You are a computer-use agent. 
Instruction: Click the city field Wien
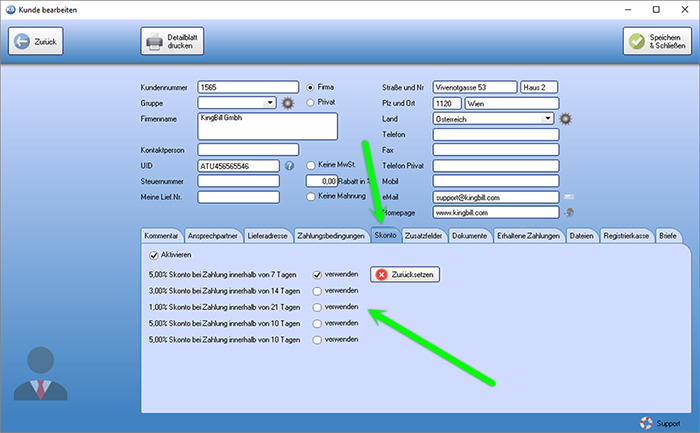512,104
